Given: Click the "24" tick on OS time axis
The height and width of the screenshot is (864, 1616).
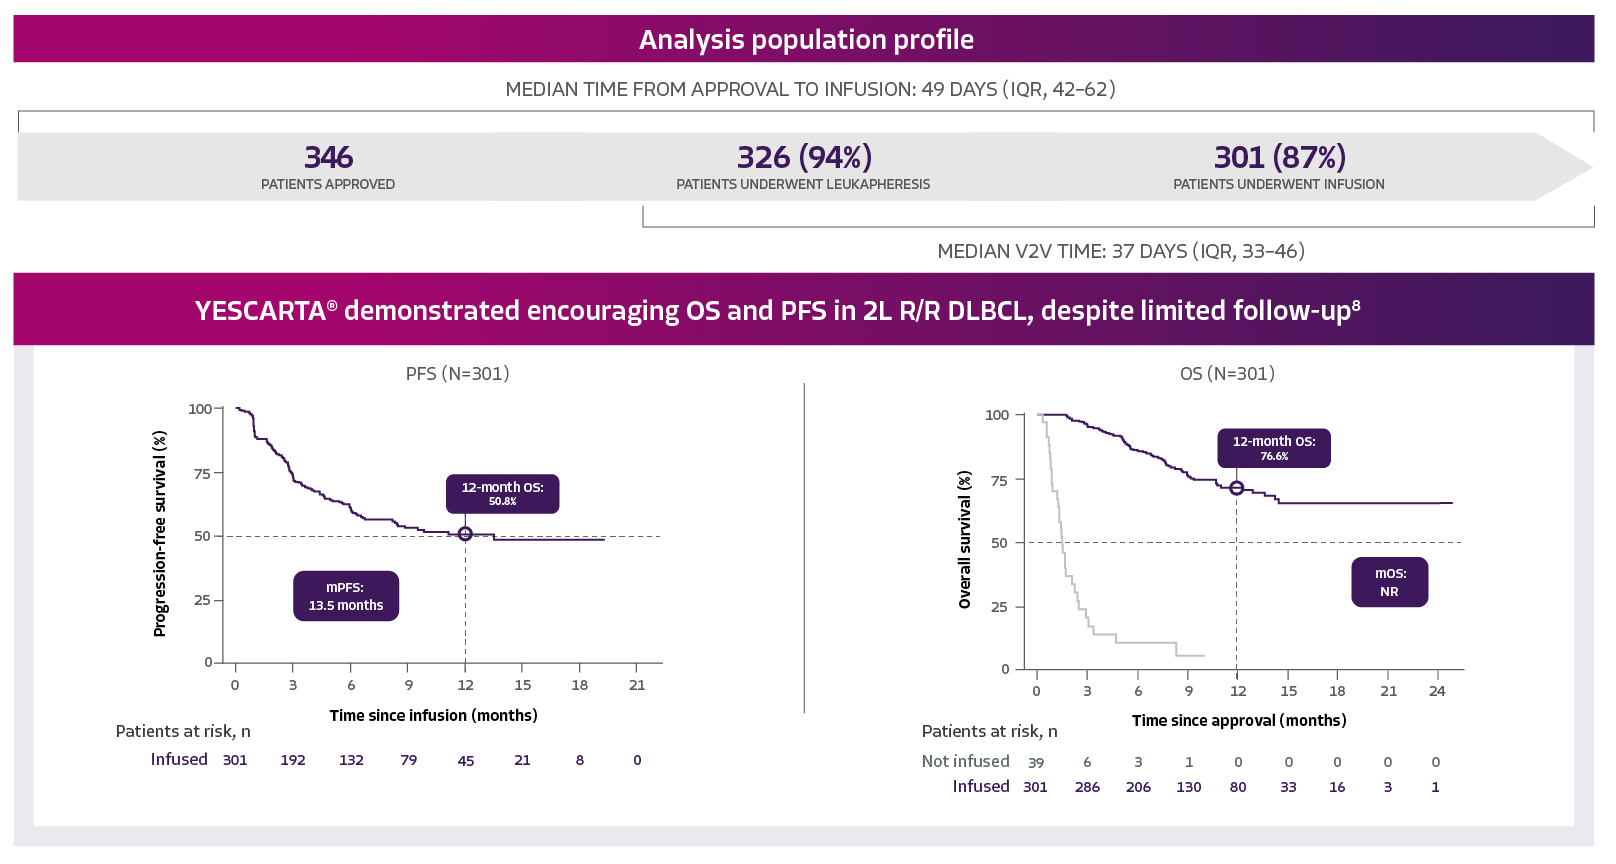Looking at the screenshot, I should (x=1437, y=691).
